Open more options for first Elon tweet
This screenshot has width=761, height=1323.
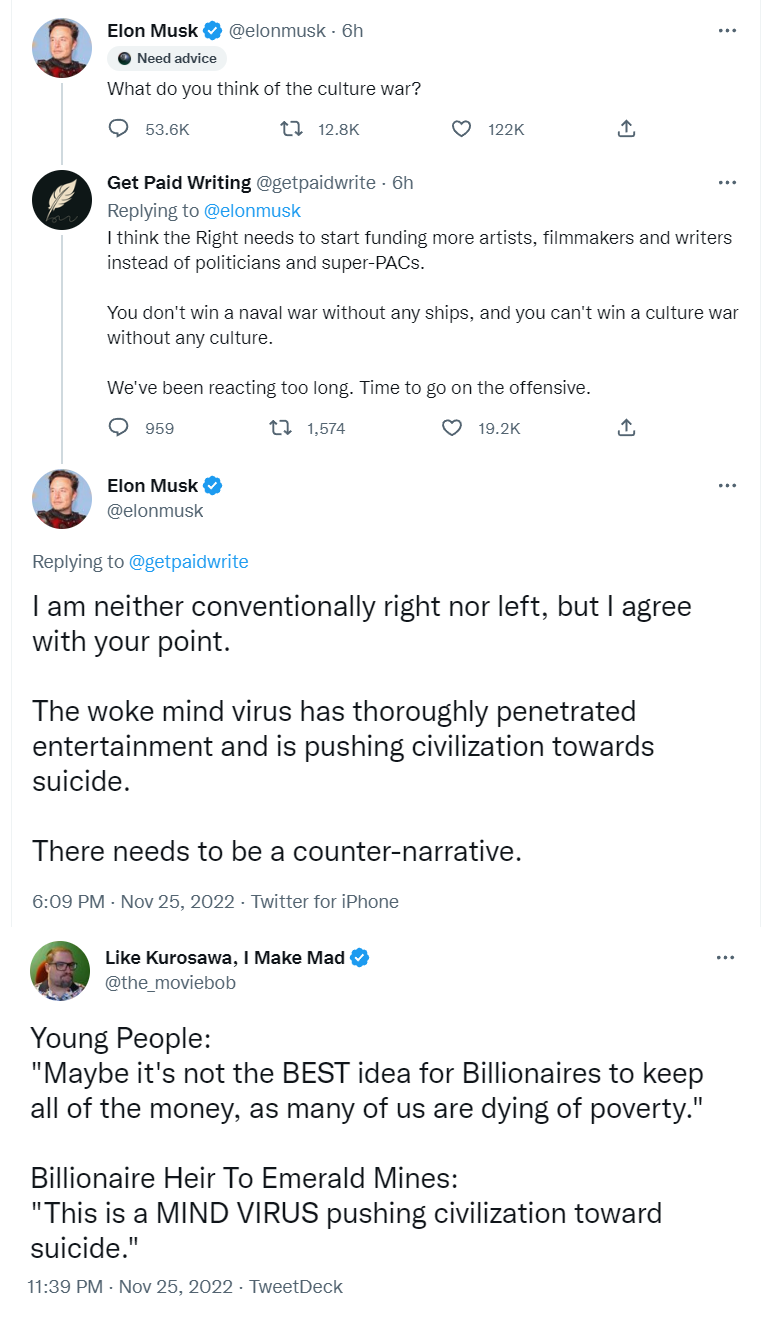point(727,31)
